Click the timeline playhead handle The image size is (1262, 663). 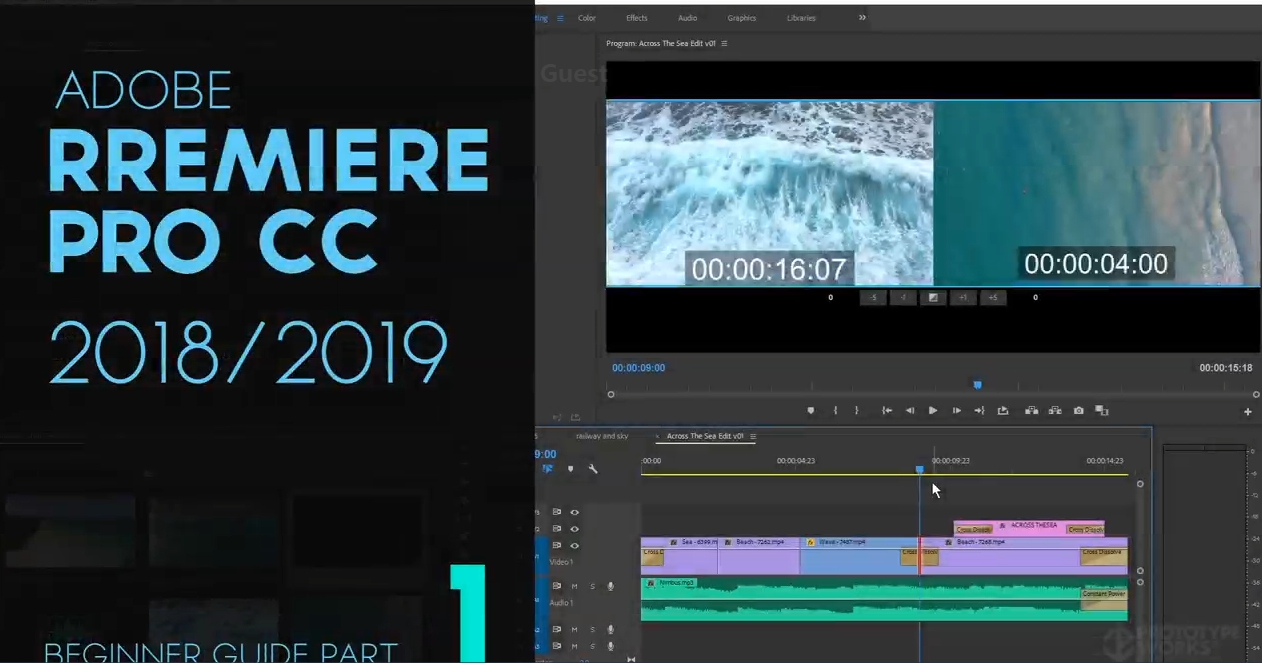[x=920, y=469]
